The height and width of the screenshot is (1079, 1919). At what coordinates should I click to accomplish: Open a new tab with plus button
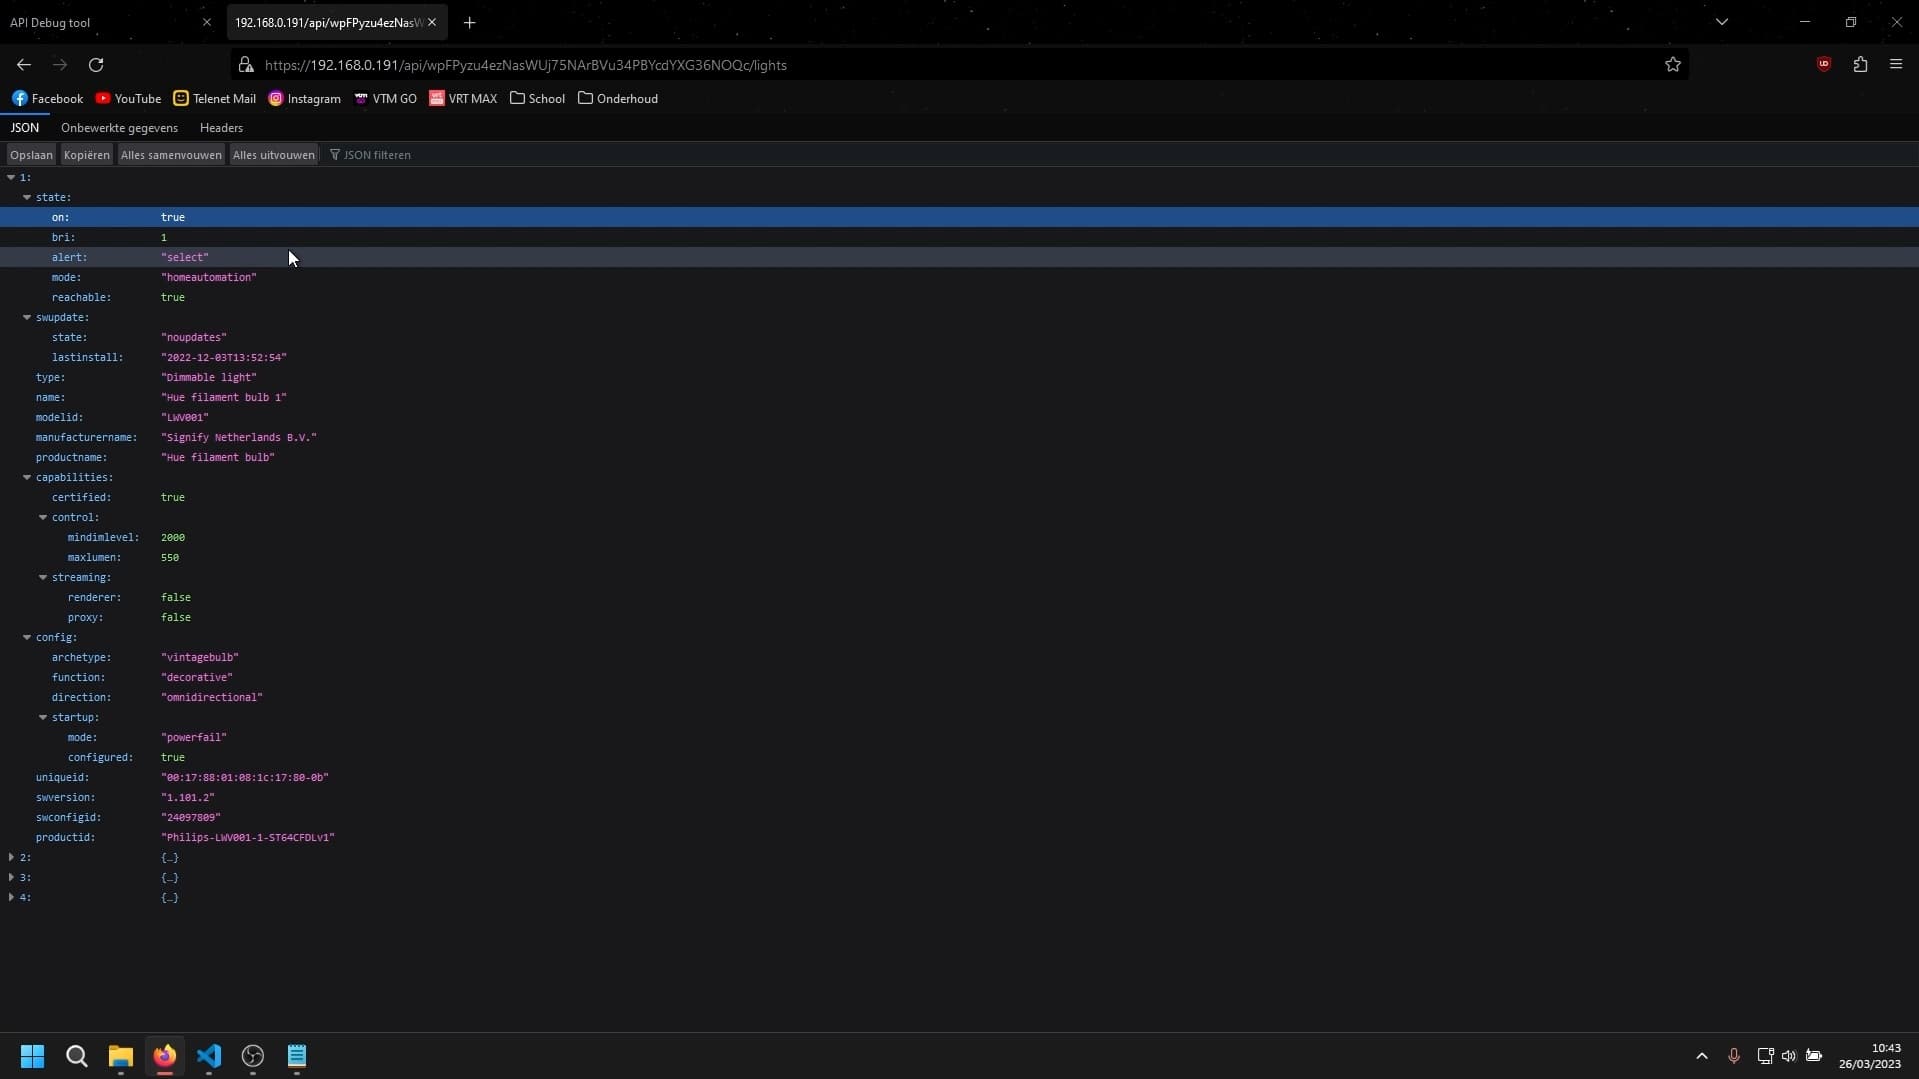(469, 22)
